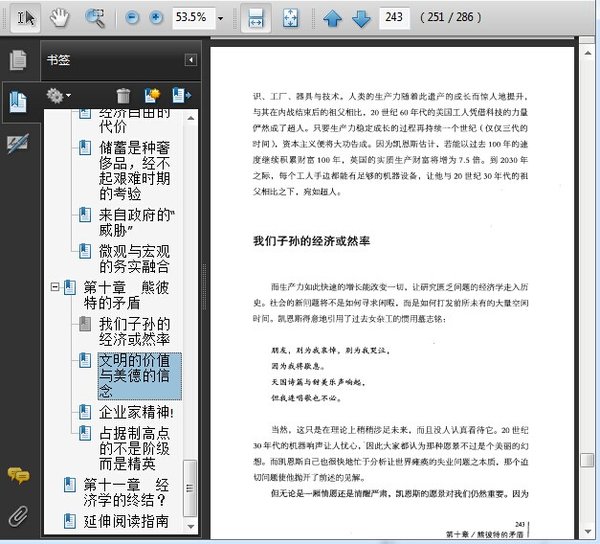Open bookmark 企业家精神!

pyautogui.click(x=136, y=412)
